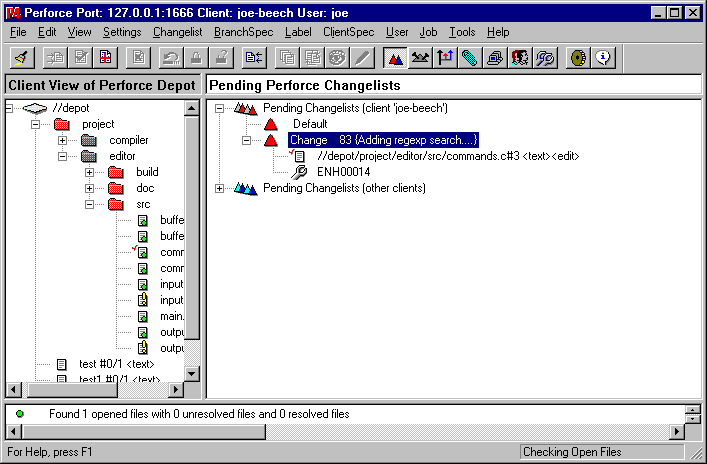Click the Pending Changelists triangles toolbar icon
Image resolution: width=707 pixels, height=464 pixels.
tap(395, 58)
